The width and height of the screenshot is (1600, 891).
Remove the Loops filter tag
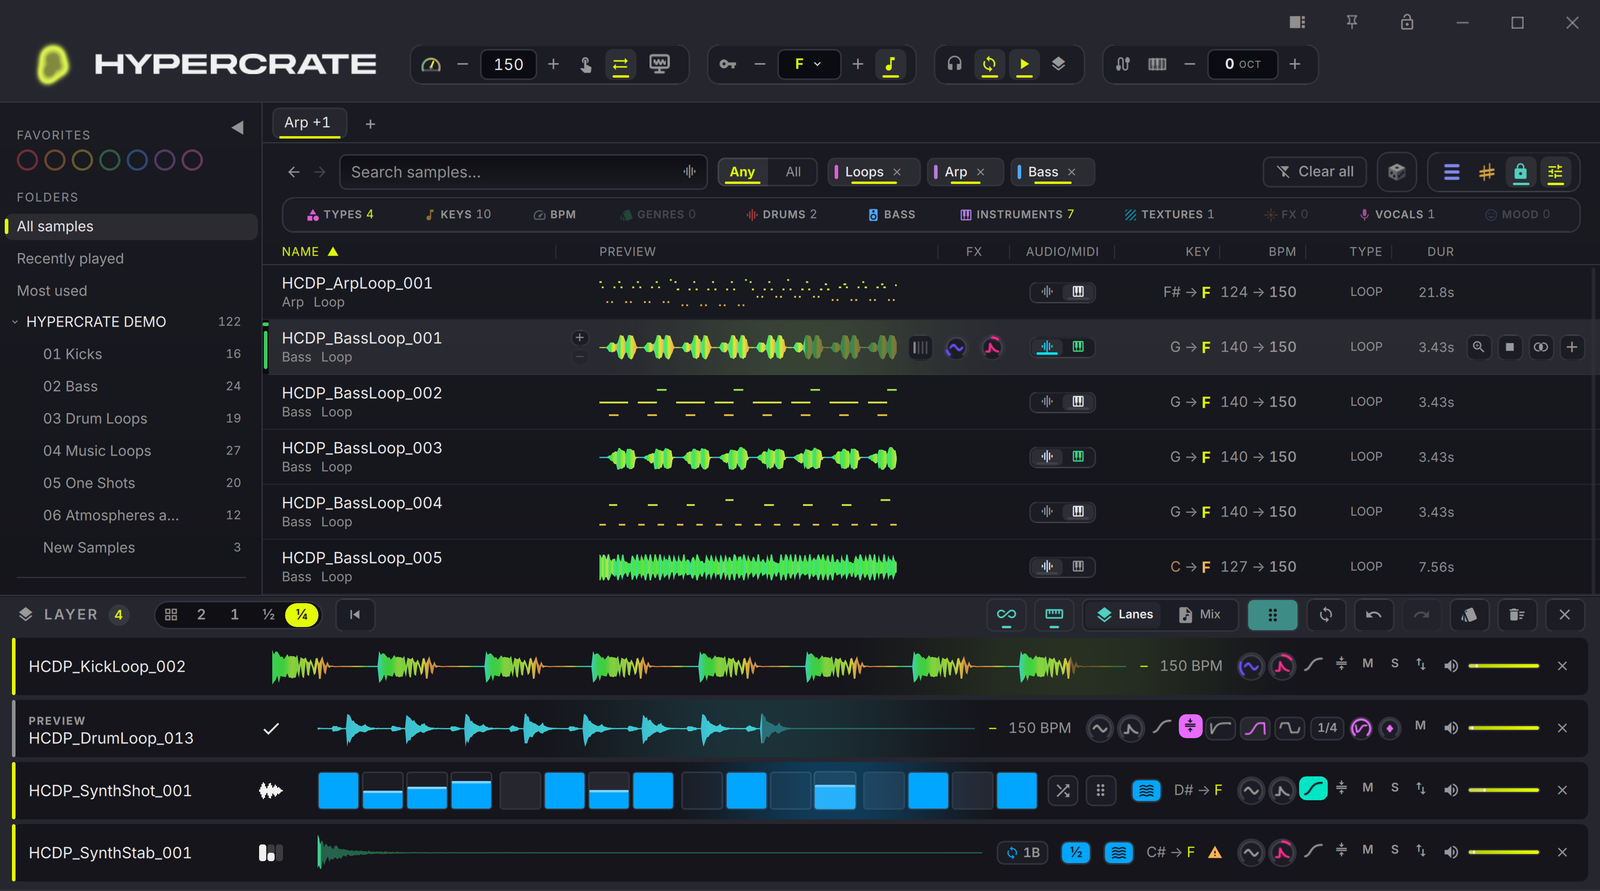[897, 172]
